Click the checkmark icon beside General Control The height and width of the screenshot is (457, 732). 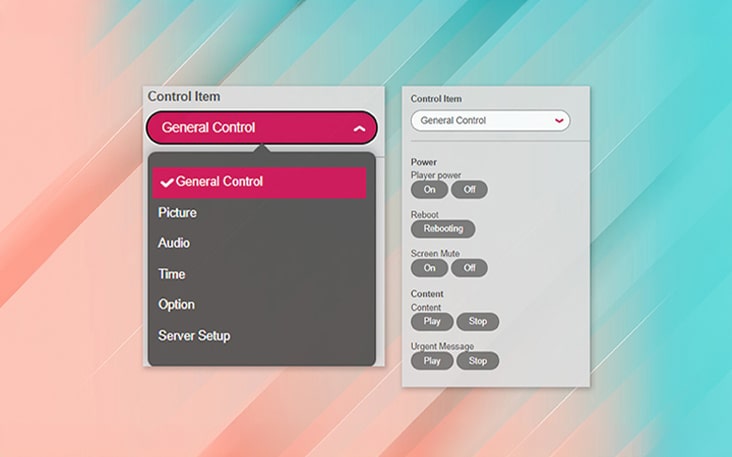coord(167,183)
